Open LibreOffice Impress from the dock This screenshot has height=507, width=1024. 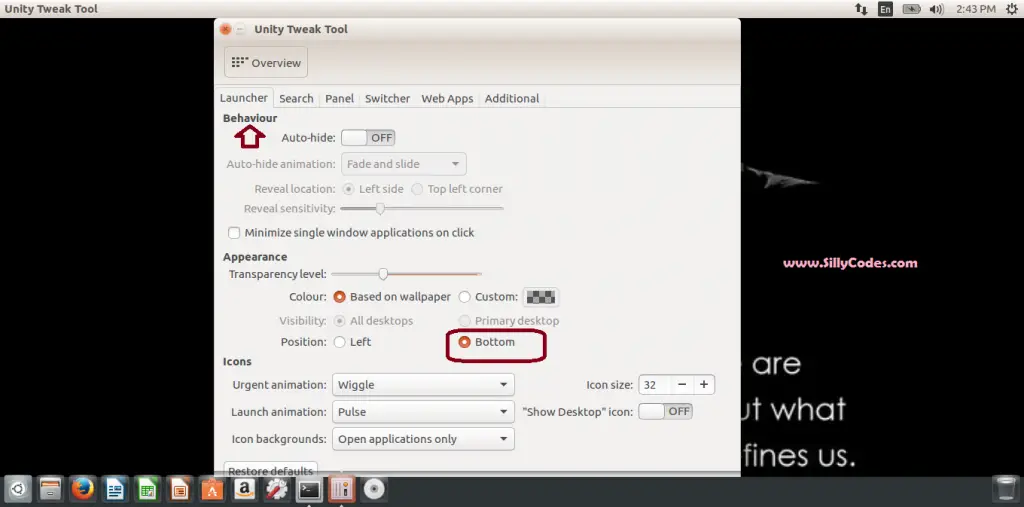[x=180, y=489]
